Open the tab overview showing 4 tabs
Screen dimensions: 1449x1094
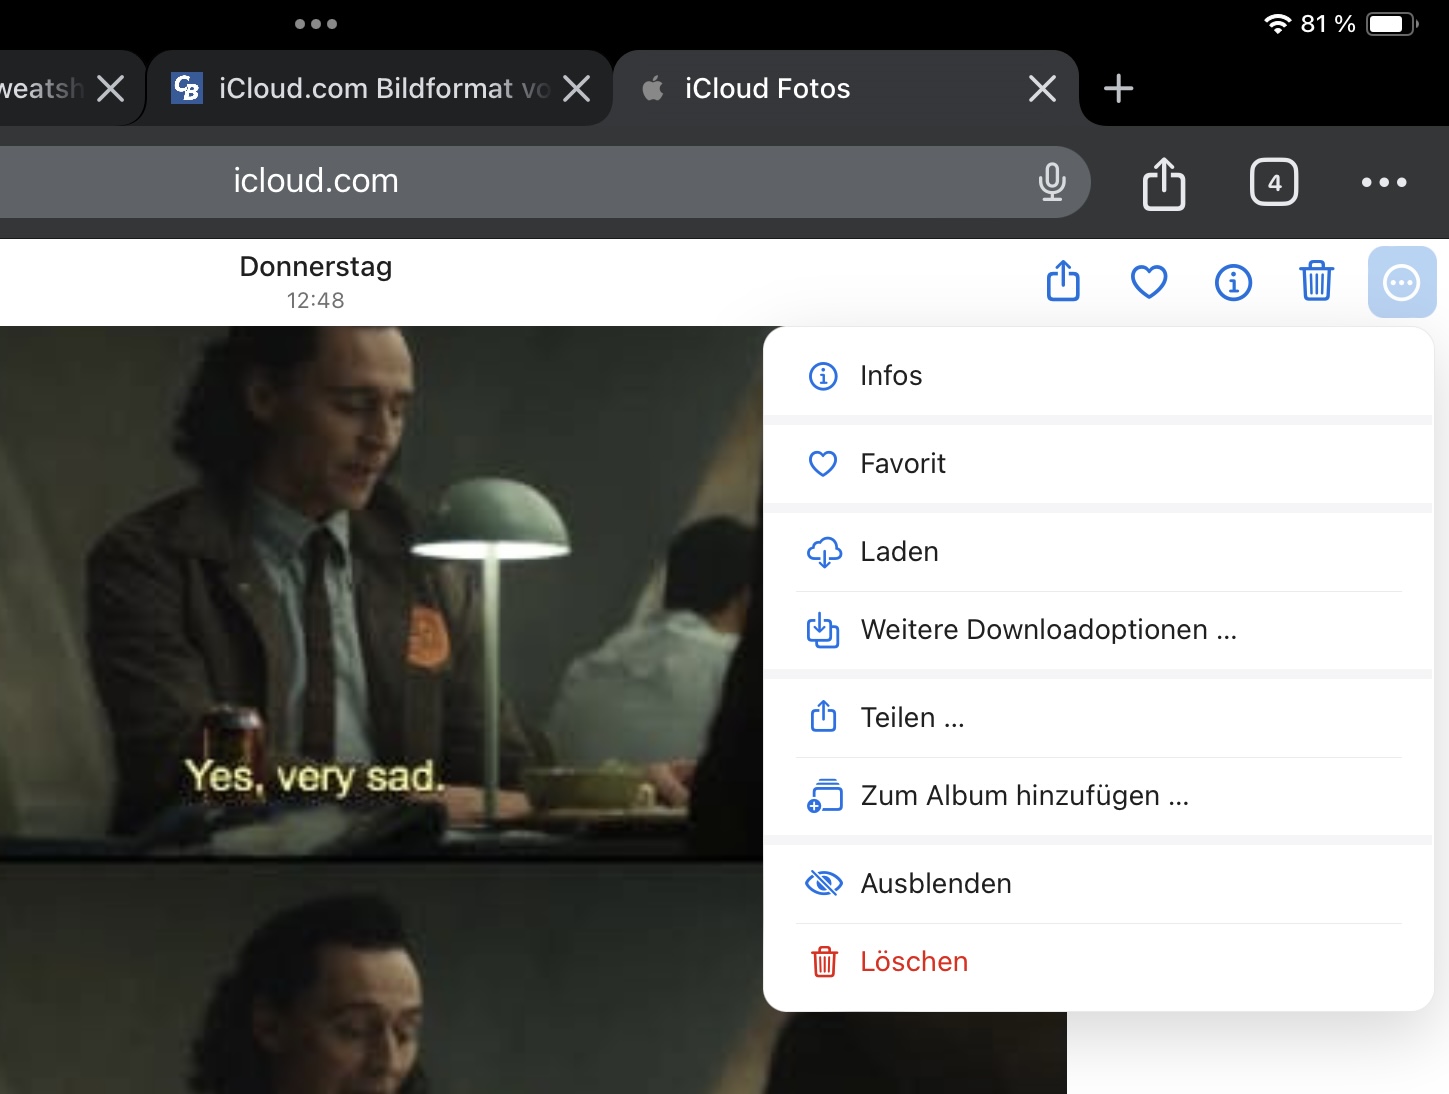[1274, 182]
